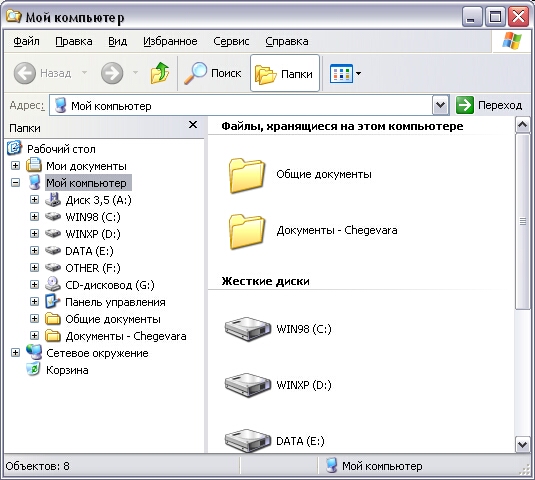Expand WINXP (D:) tree node
The height and width of the screenshot is (480, 535).
(34, 234)
